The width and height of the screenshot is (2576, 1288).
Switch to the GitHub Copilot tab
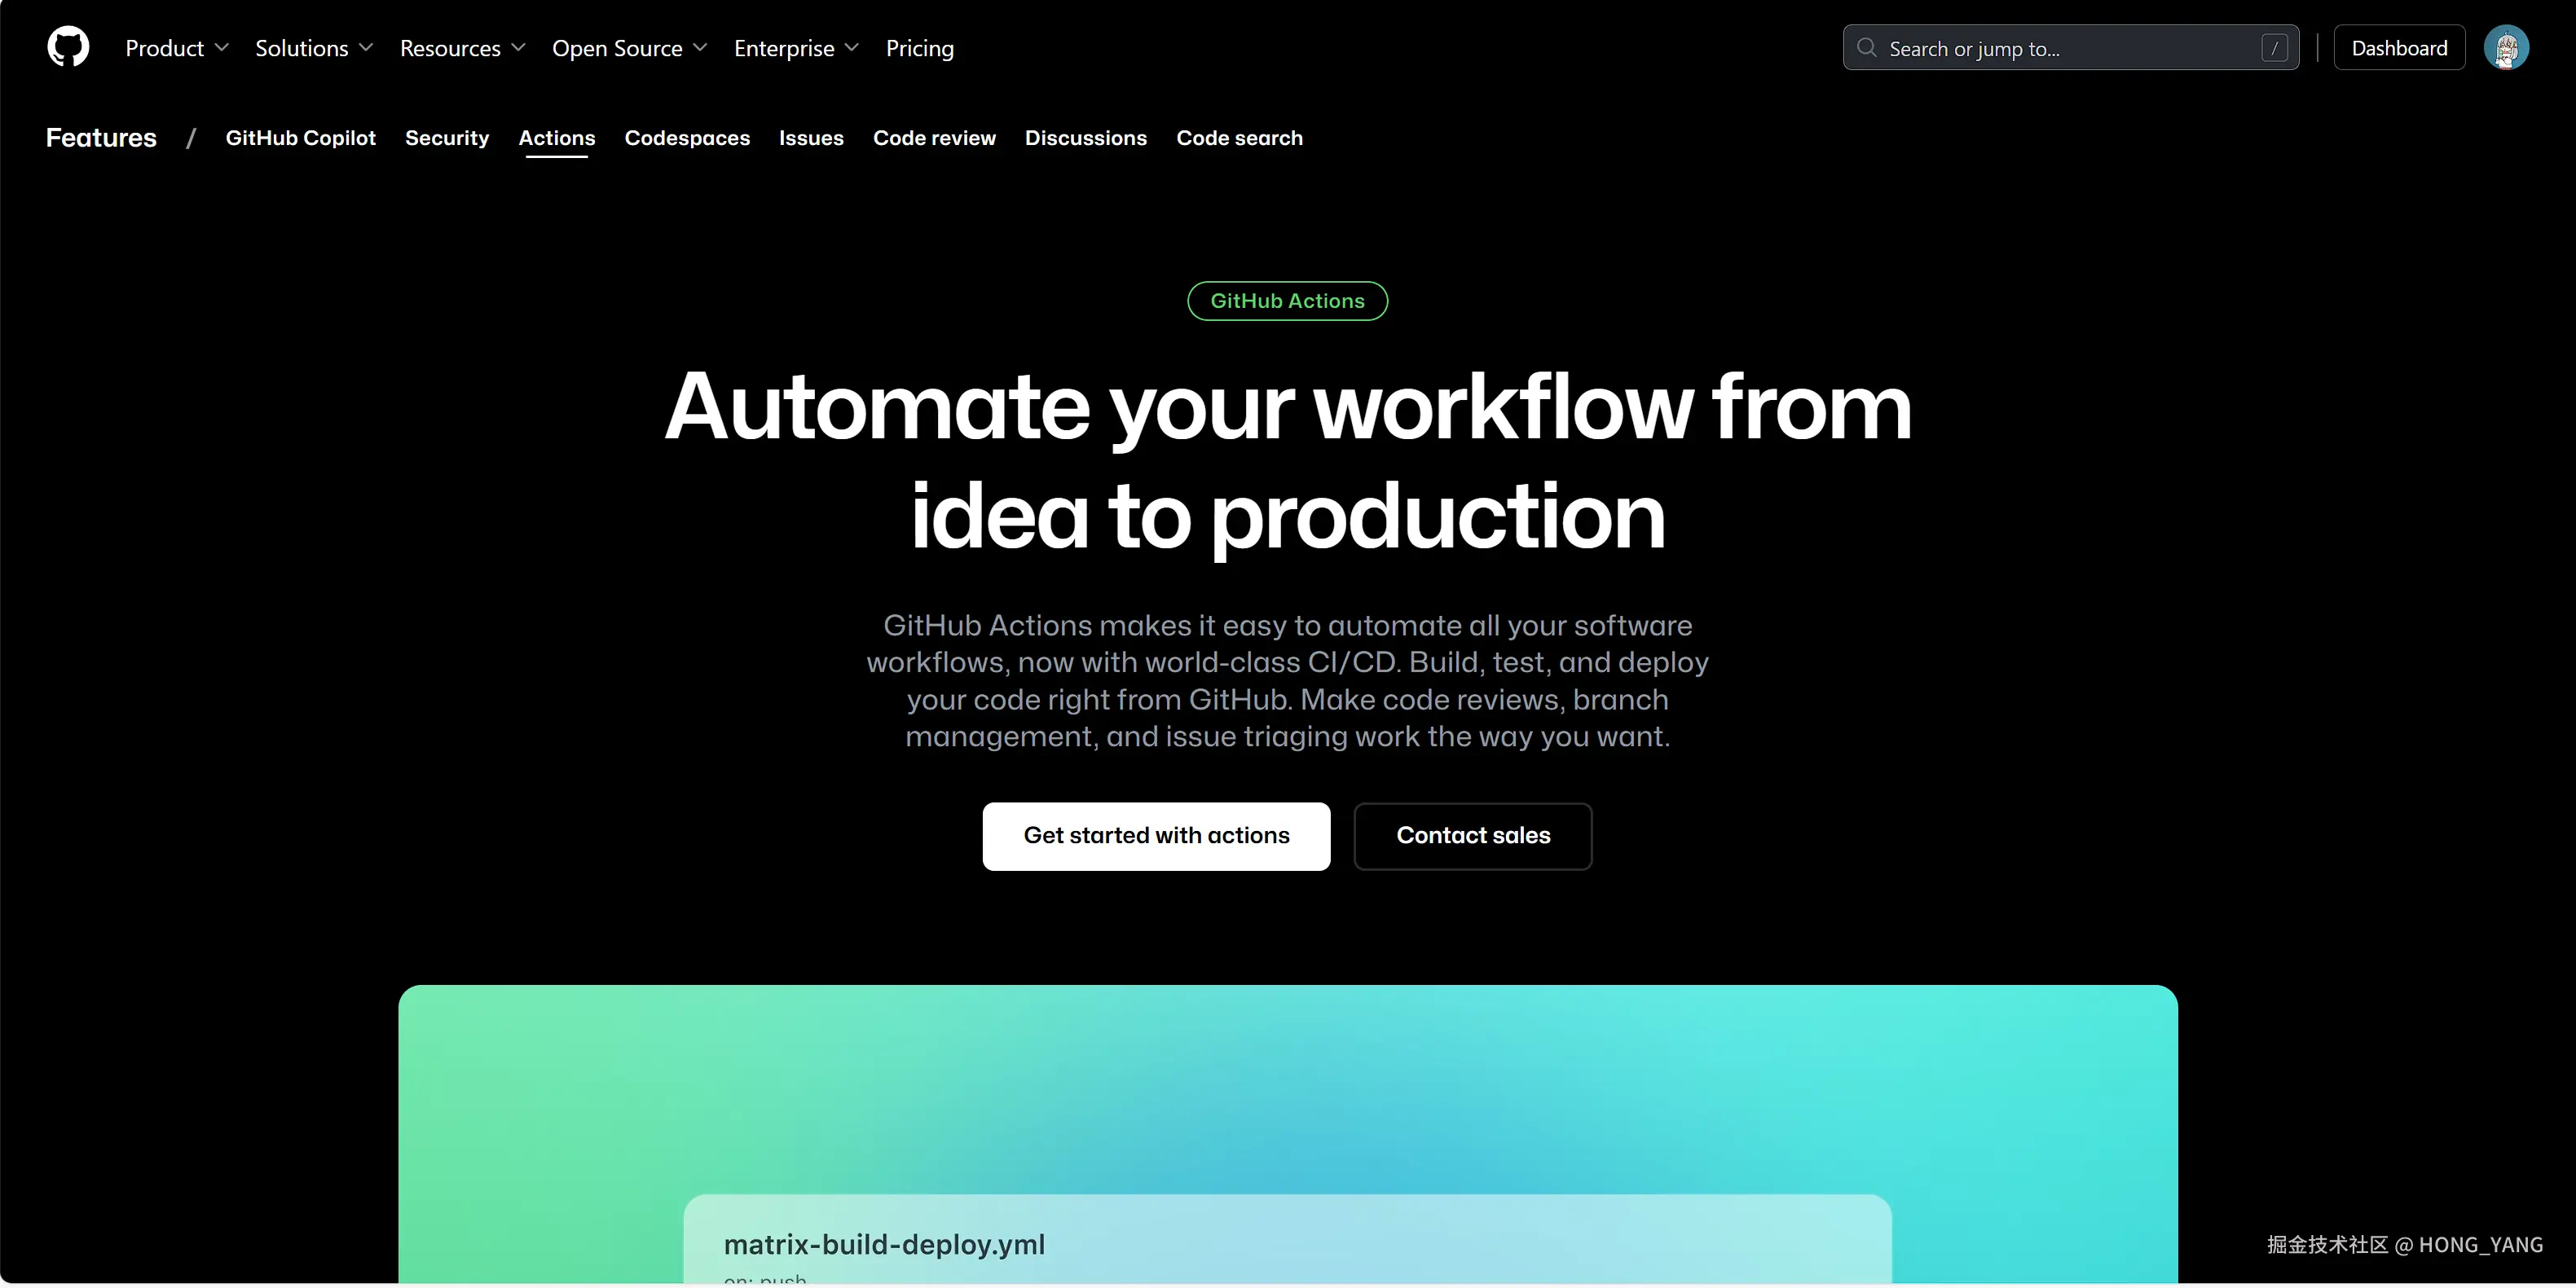[300, 138]
